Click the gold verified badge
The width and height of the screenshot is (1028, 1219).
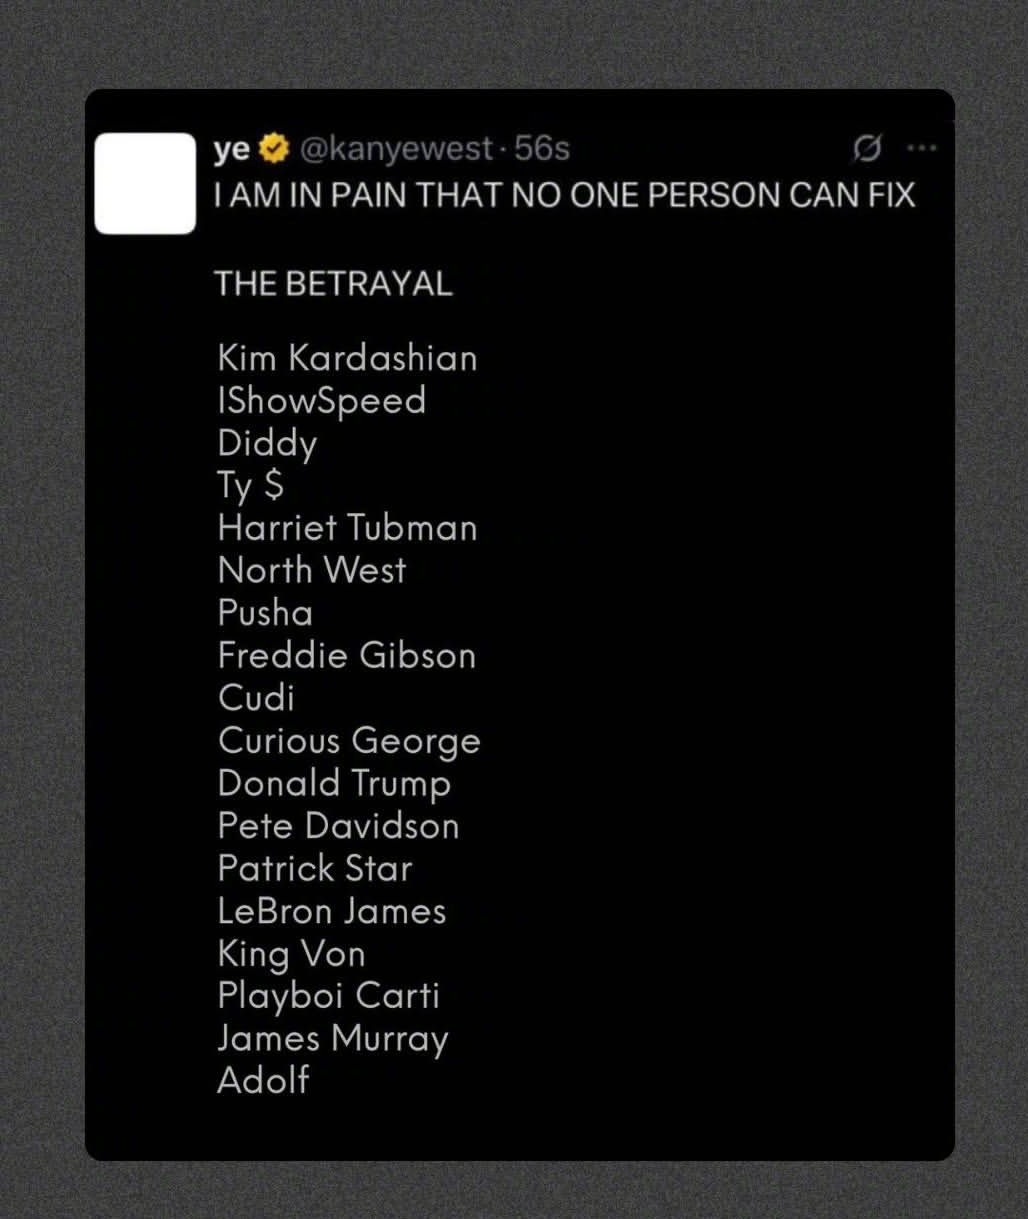273,149
